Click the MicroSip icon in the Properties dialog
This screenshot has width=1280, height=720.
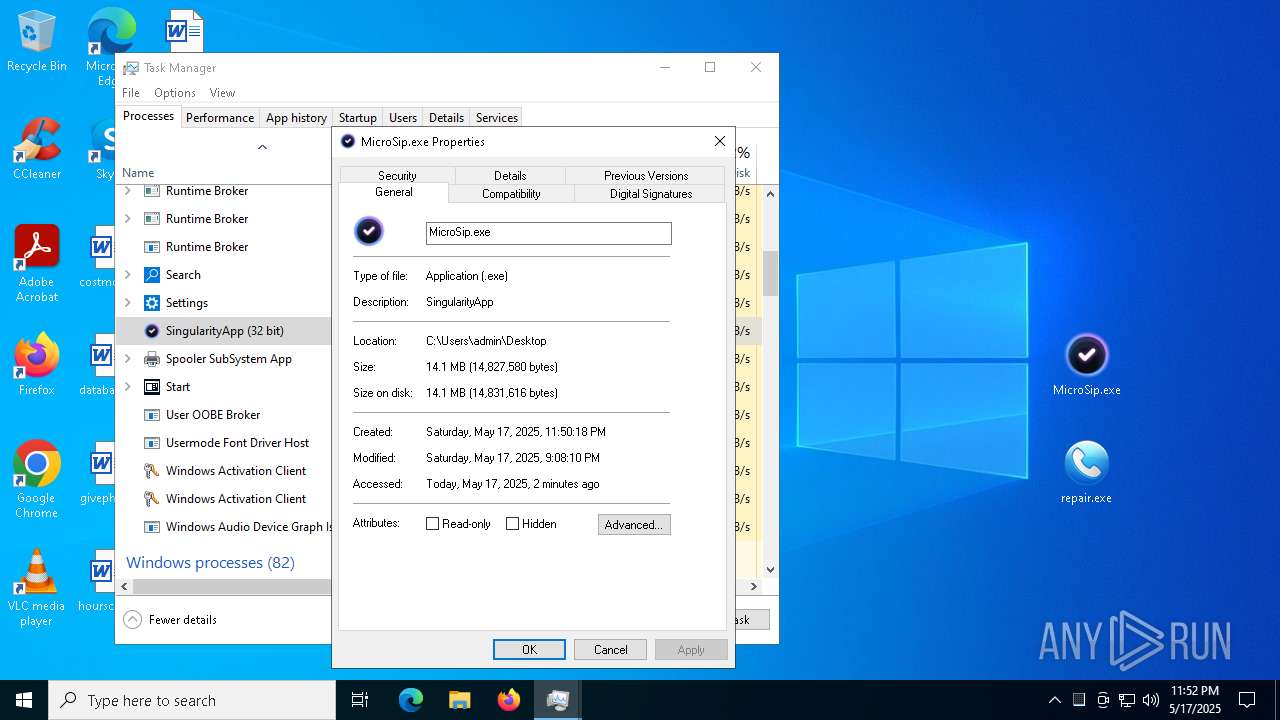click(369, 232)
